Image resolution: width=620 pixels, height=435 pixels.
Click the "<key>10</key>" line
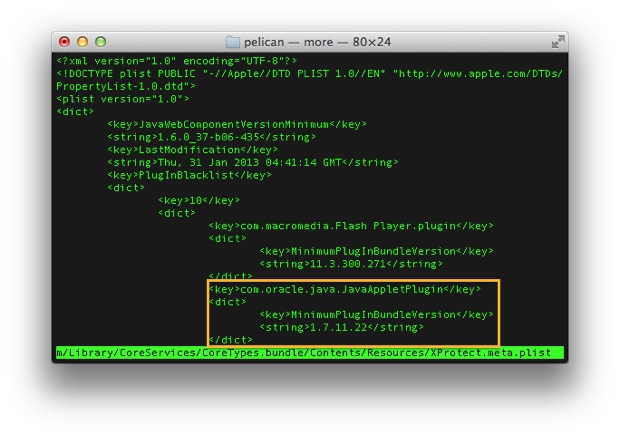(x=199, y=200)
